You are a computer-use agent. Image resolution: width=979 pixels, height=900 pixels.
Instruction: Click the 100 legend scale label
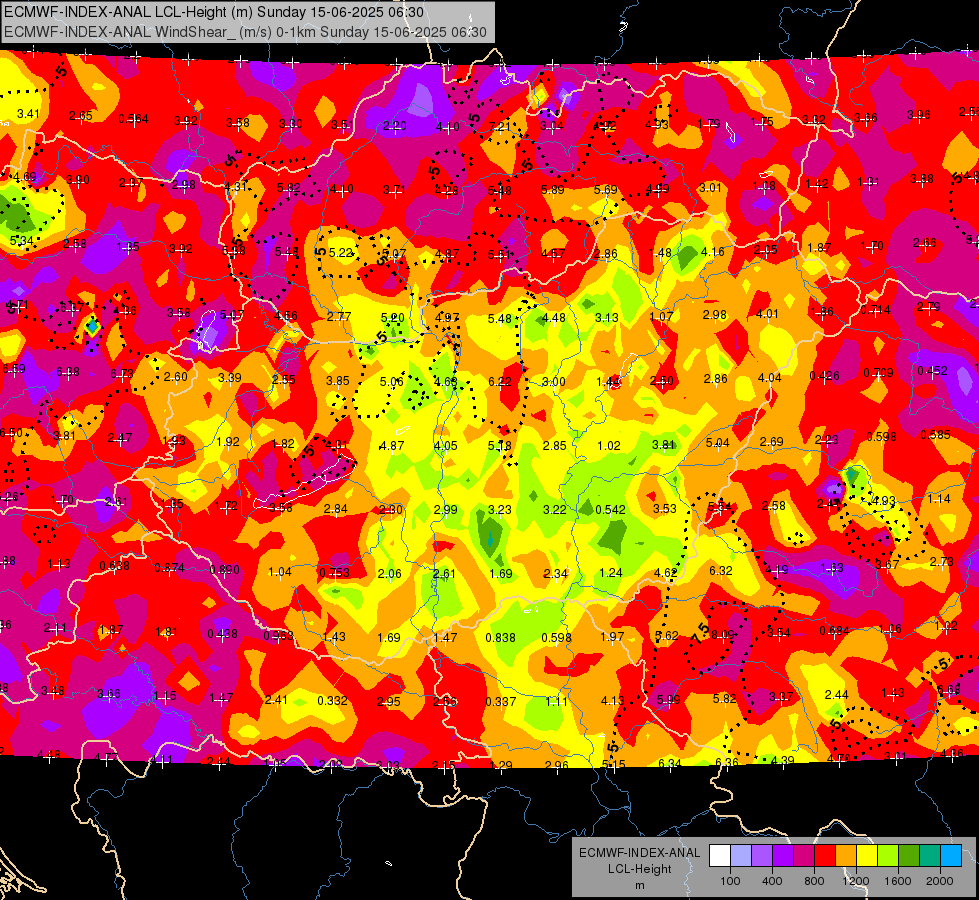(730, 881)
